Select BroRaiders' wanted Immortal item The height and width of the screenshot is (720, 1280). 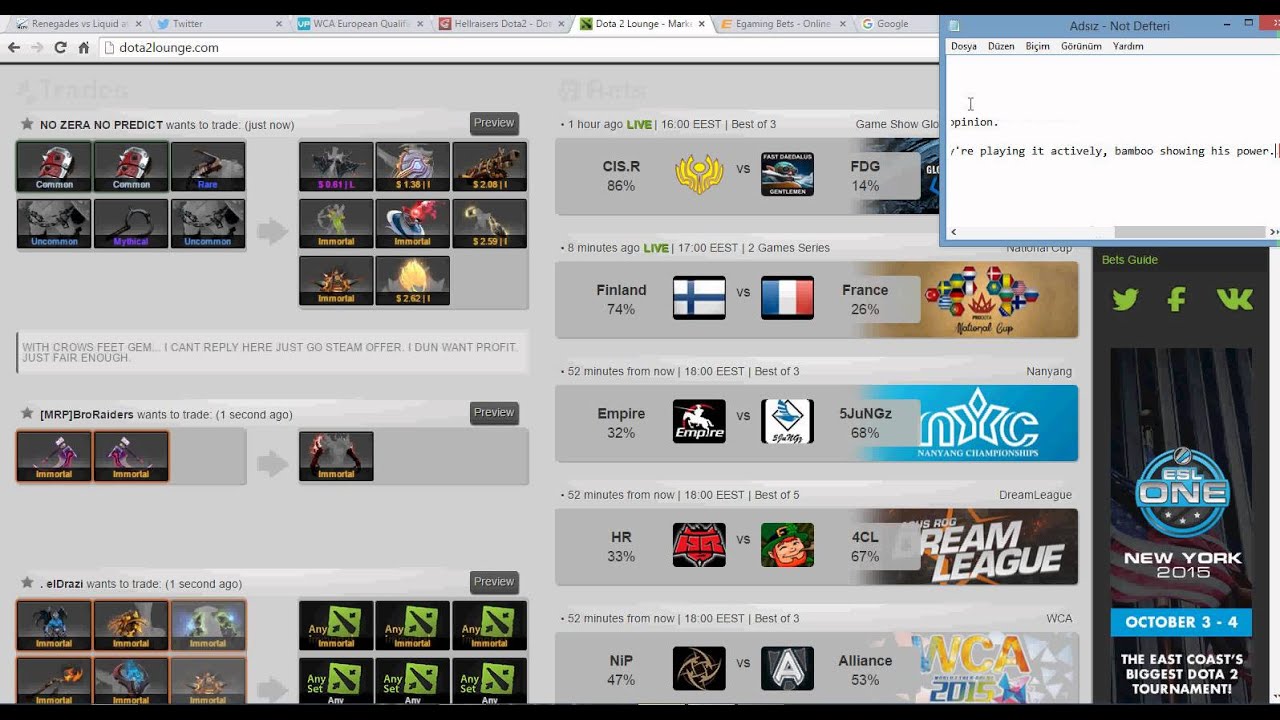pyautogui.click(x=336, y=456)
